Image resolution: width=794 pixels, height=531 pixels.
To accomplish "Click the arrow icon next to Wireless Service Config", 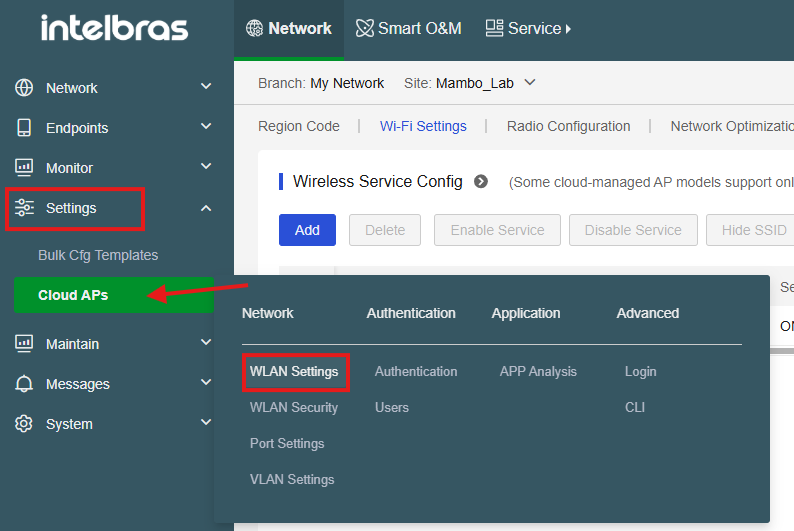I will (481, 181).
